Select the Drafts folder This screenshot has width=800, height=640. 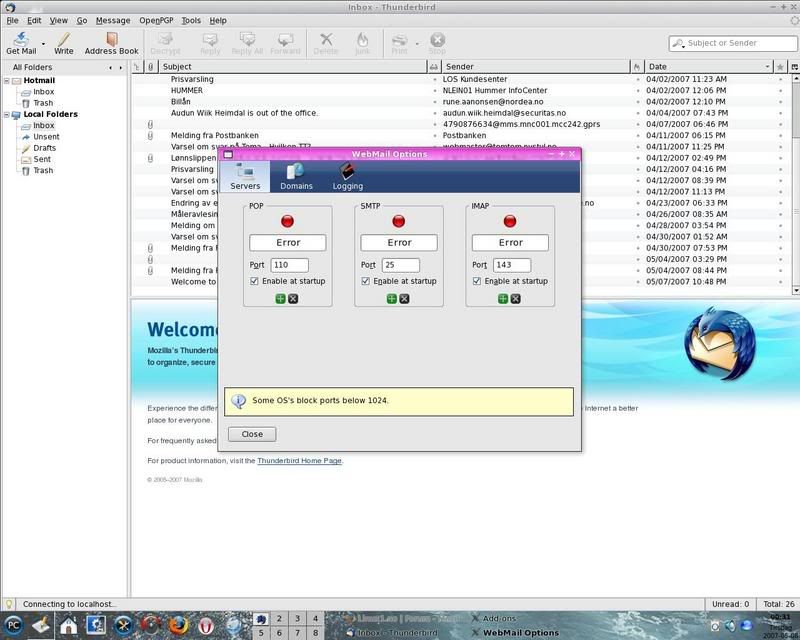pyautogui.click(x=44, y=148)
